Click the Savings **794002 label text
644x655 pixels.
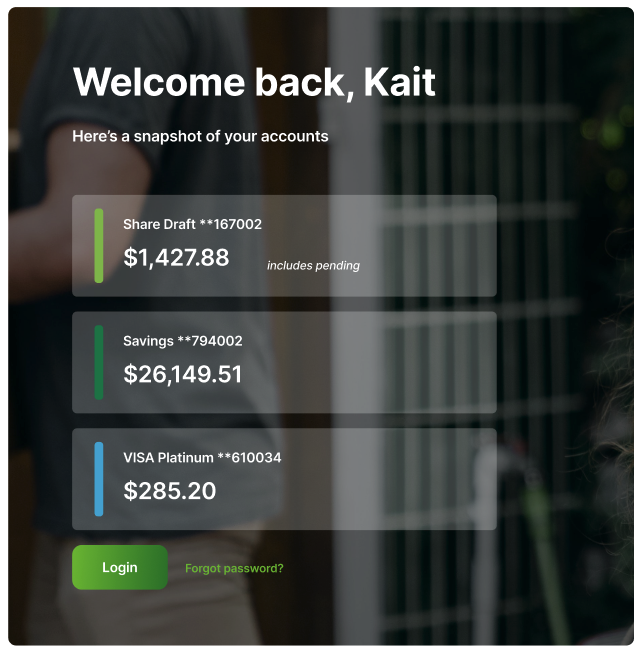point(183,341)
